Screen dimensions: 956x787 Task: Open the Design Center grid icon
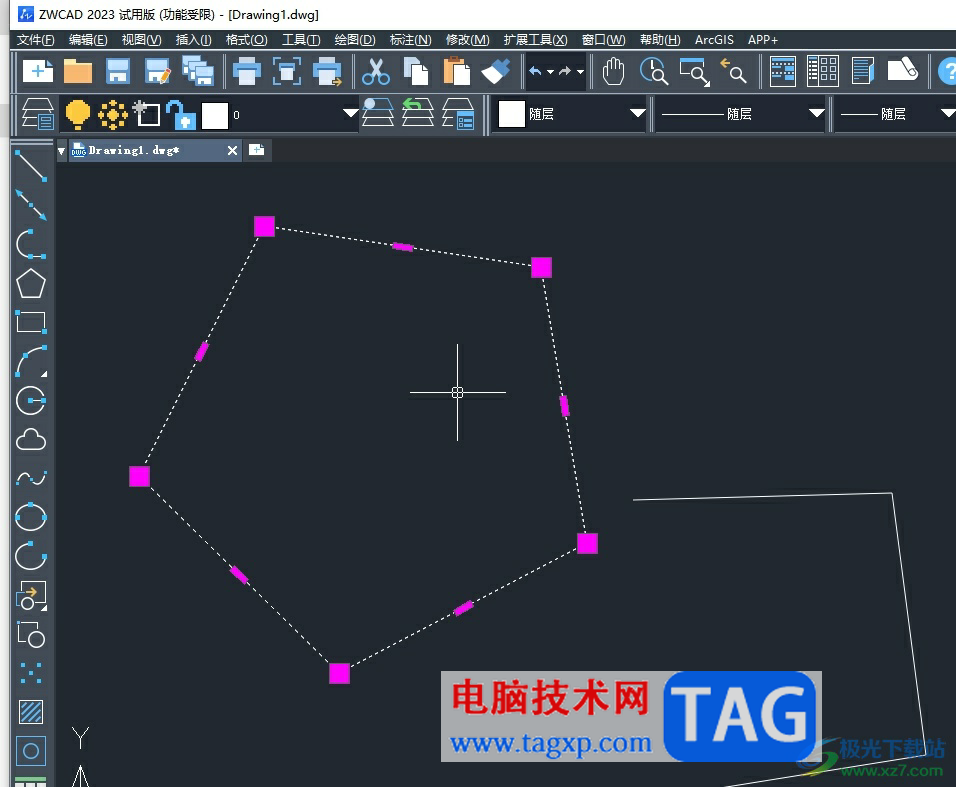[823, 71]
